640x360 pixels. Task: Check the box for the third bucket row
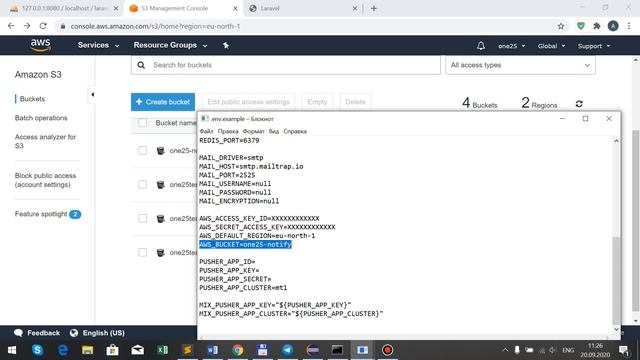[x=142, y=218]
